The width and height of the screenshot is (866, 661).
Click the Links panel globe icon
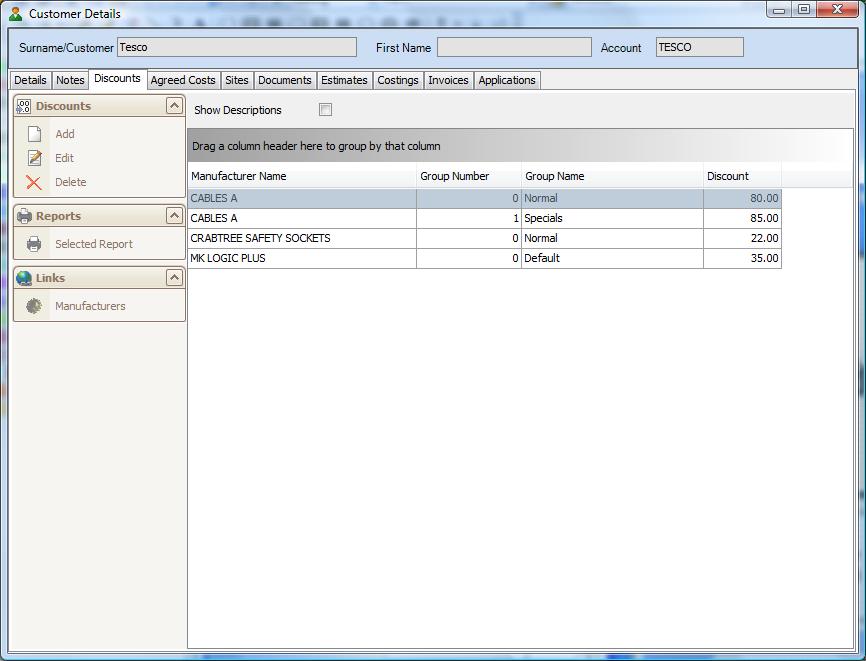24,278
